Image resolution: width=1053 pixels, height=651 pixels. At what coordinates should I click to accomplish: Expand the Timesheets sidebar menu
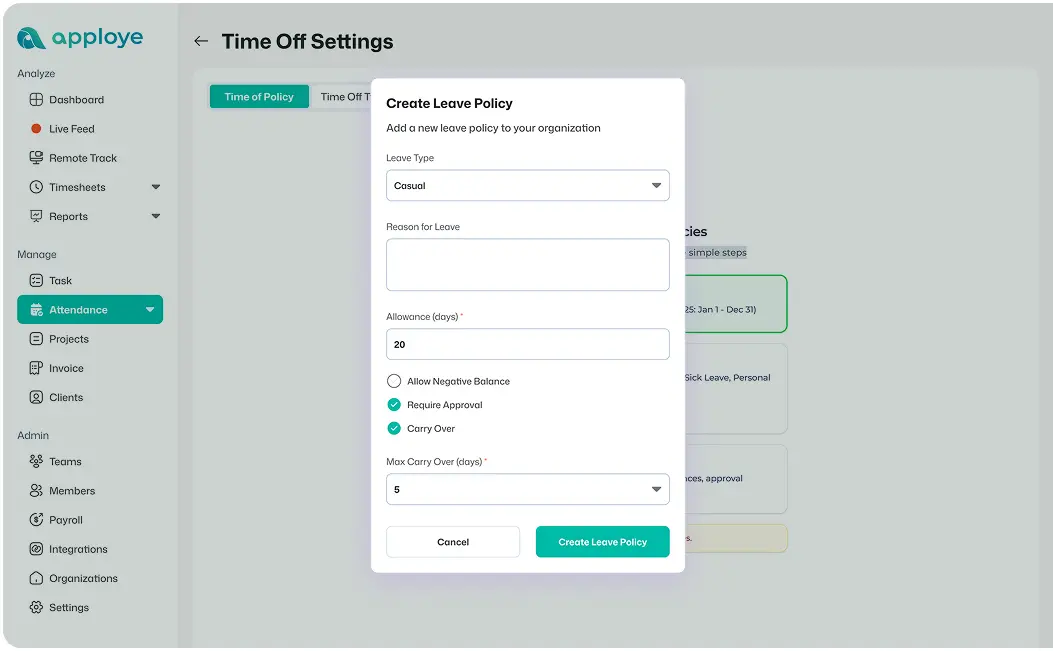(x=155, y=186)
